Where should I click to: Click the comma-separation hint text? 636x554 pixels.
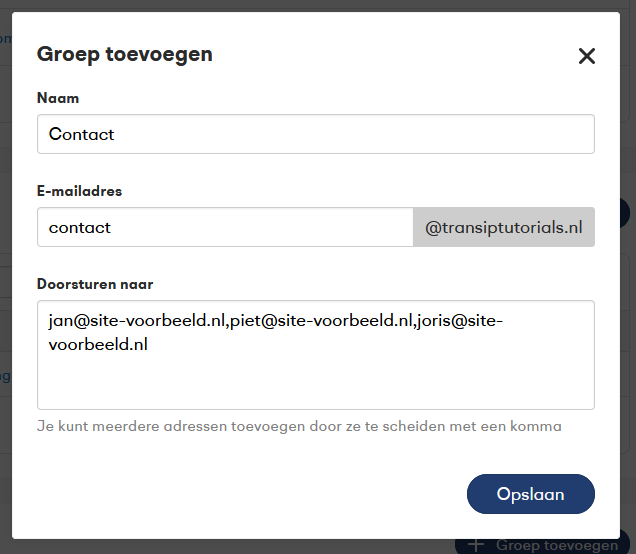click(x=299, y=426)
